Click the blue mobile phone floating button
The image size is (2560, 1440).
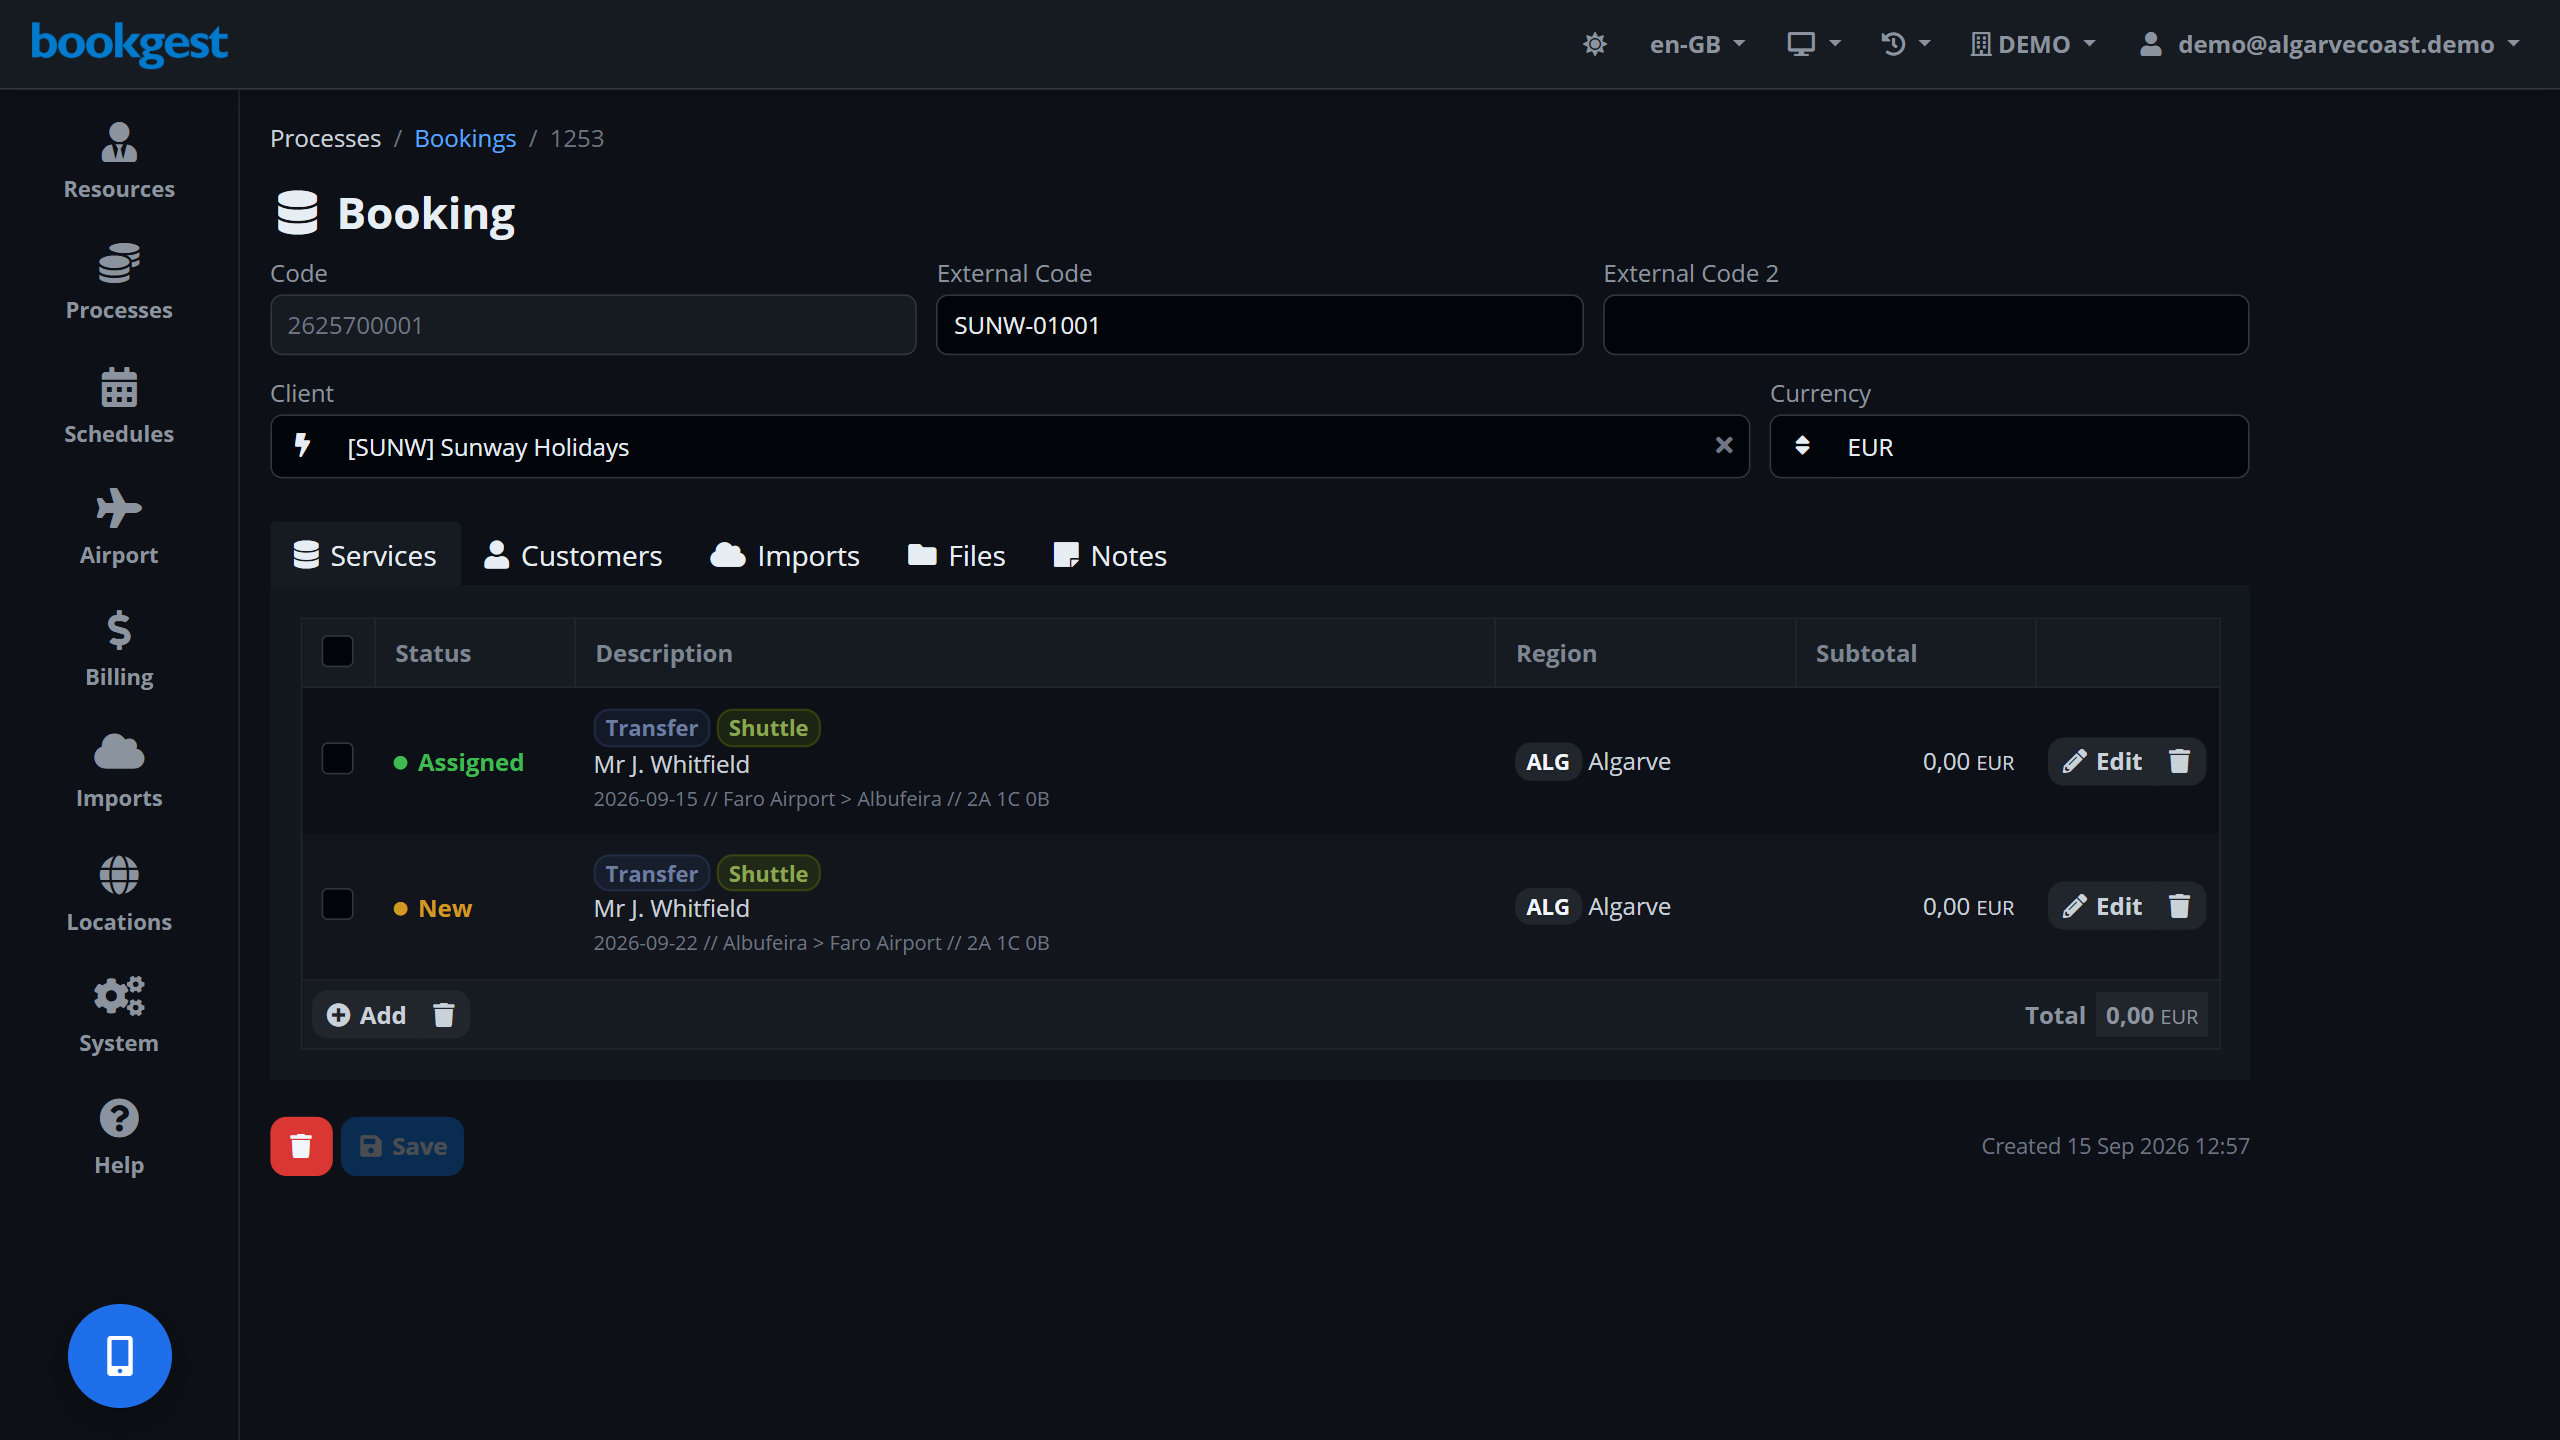coord(120,1355)
